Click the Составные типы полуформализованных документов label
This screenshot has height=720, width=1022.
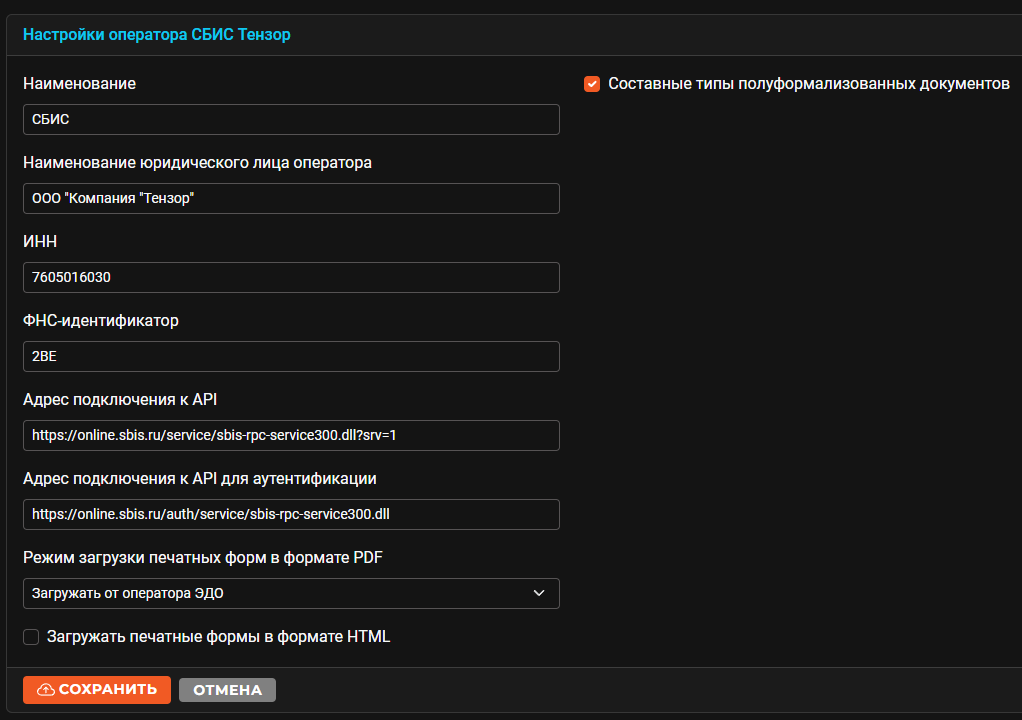(x=809, y=84)
